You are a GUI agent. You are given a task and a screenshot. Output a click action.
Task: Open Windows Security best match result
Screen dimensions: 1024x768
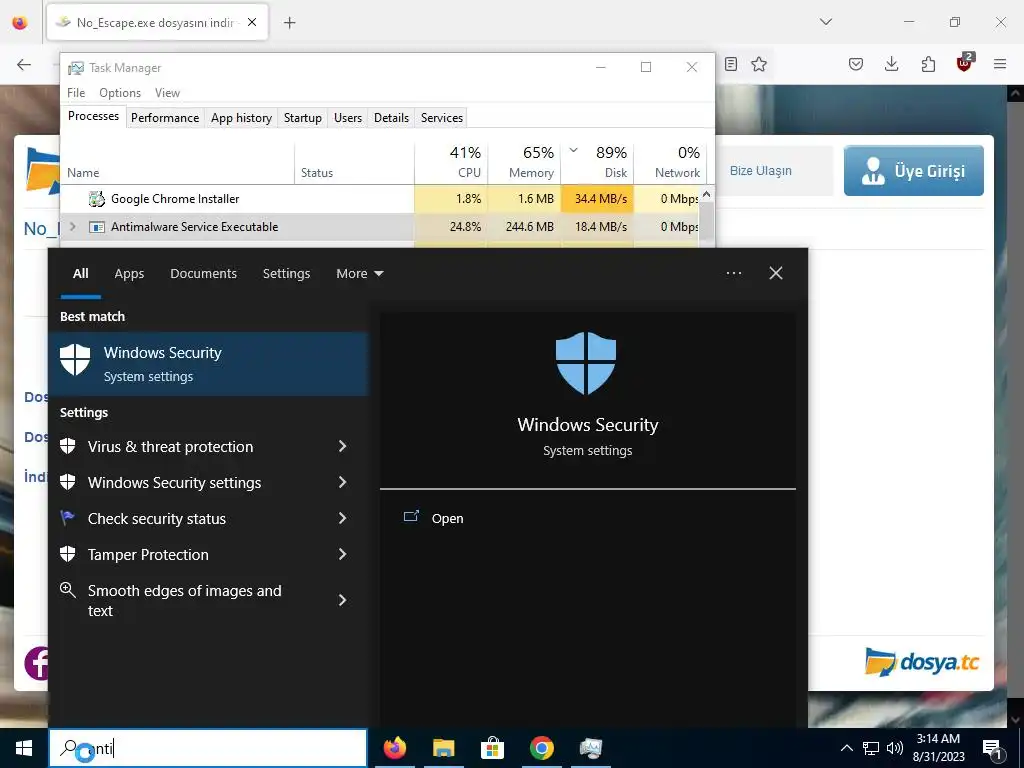208,364
